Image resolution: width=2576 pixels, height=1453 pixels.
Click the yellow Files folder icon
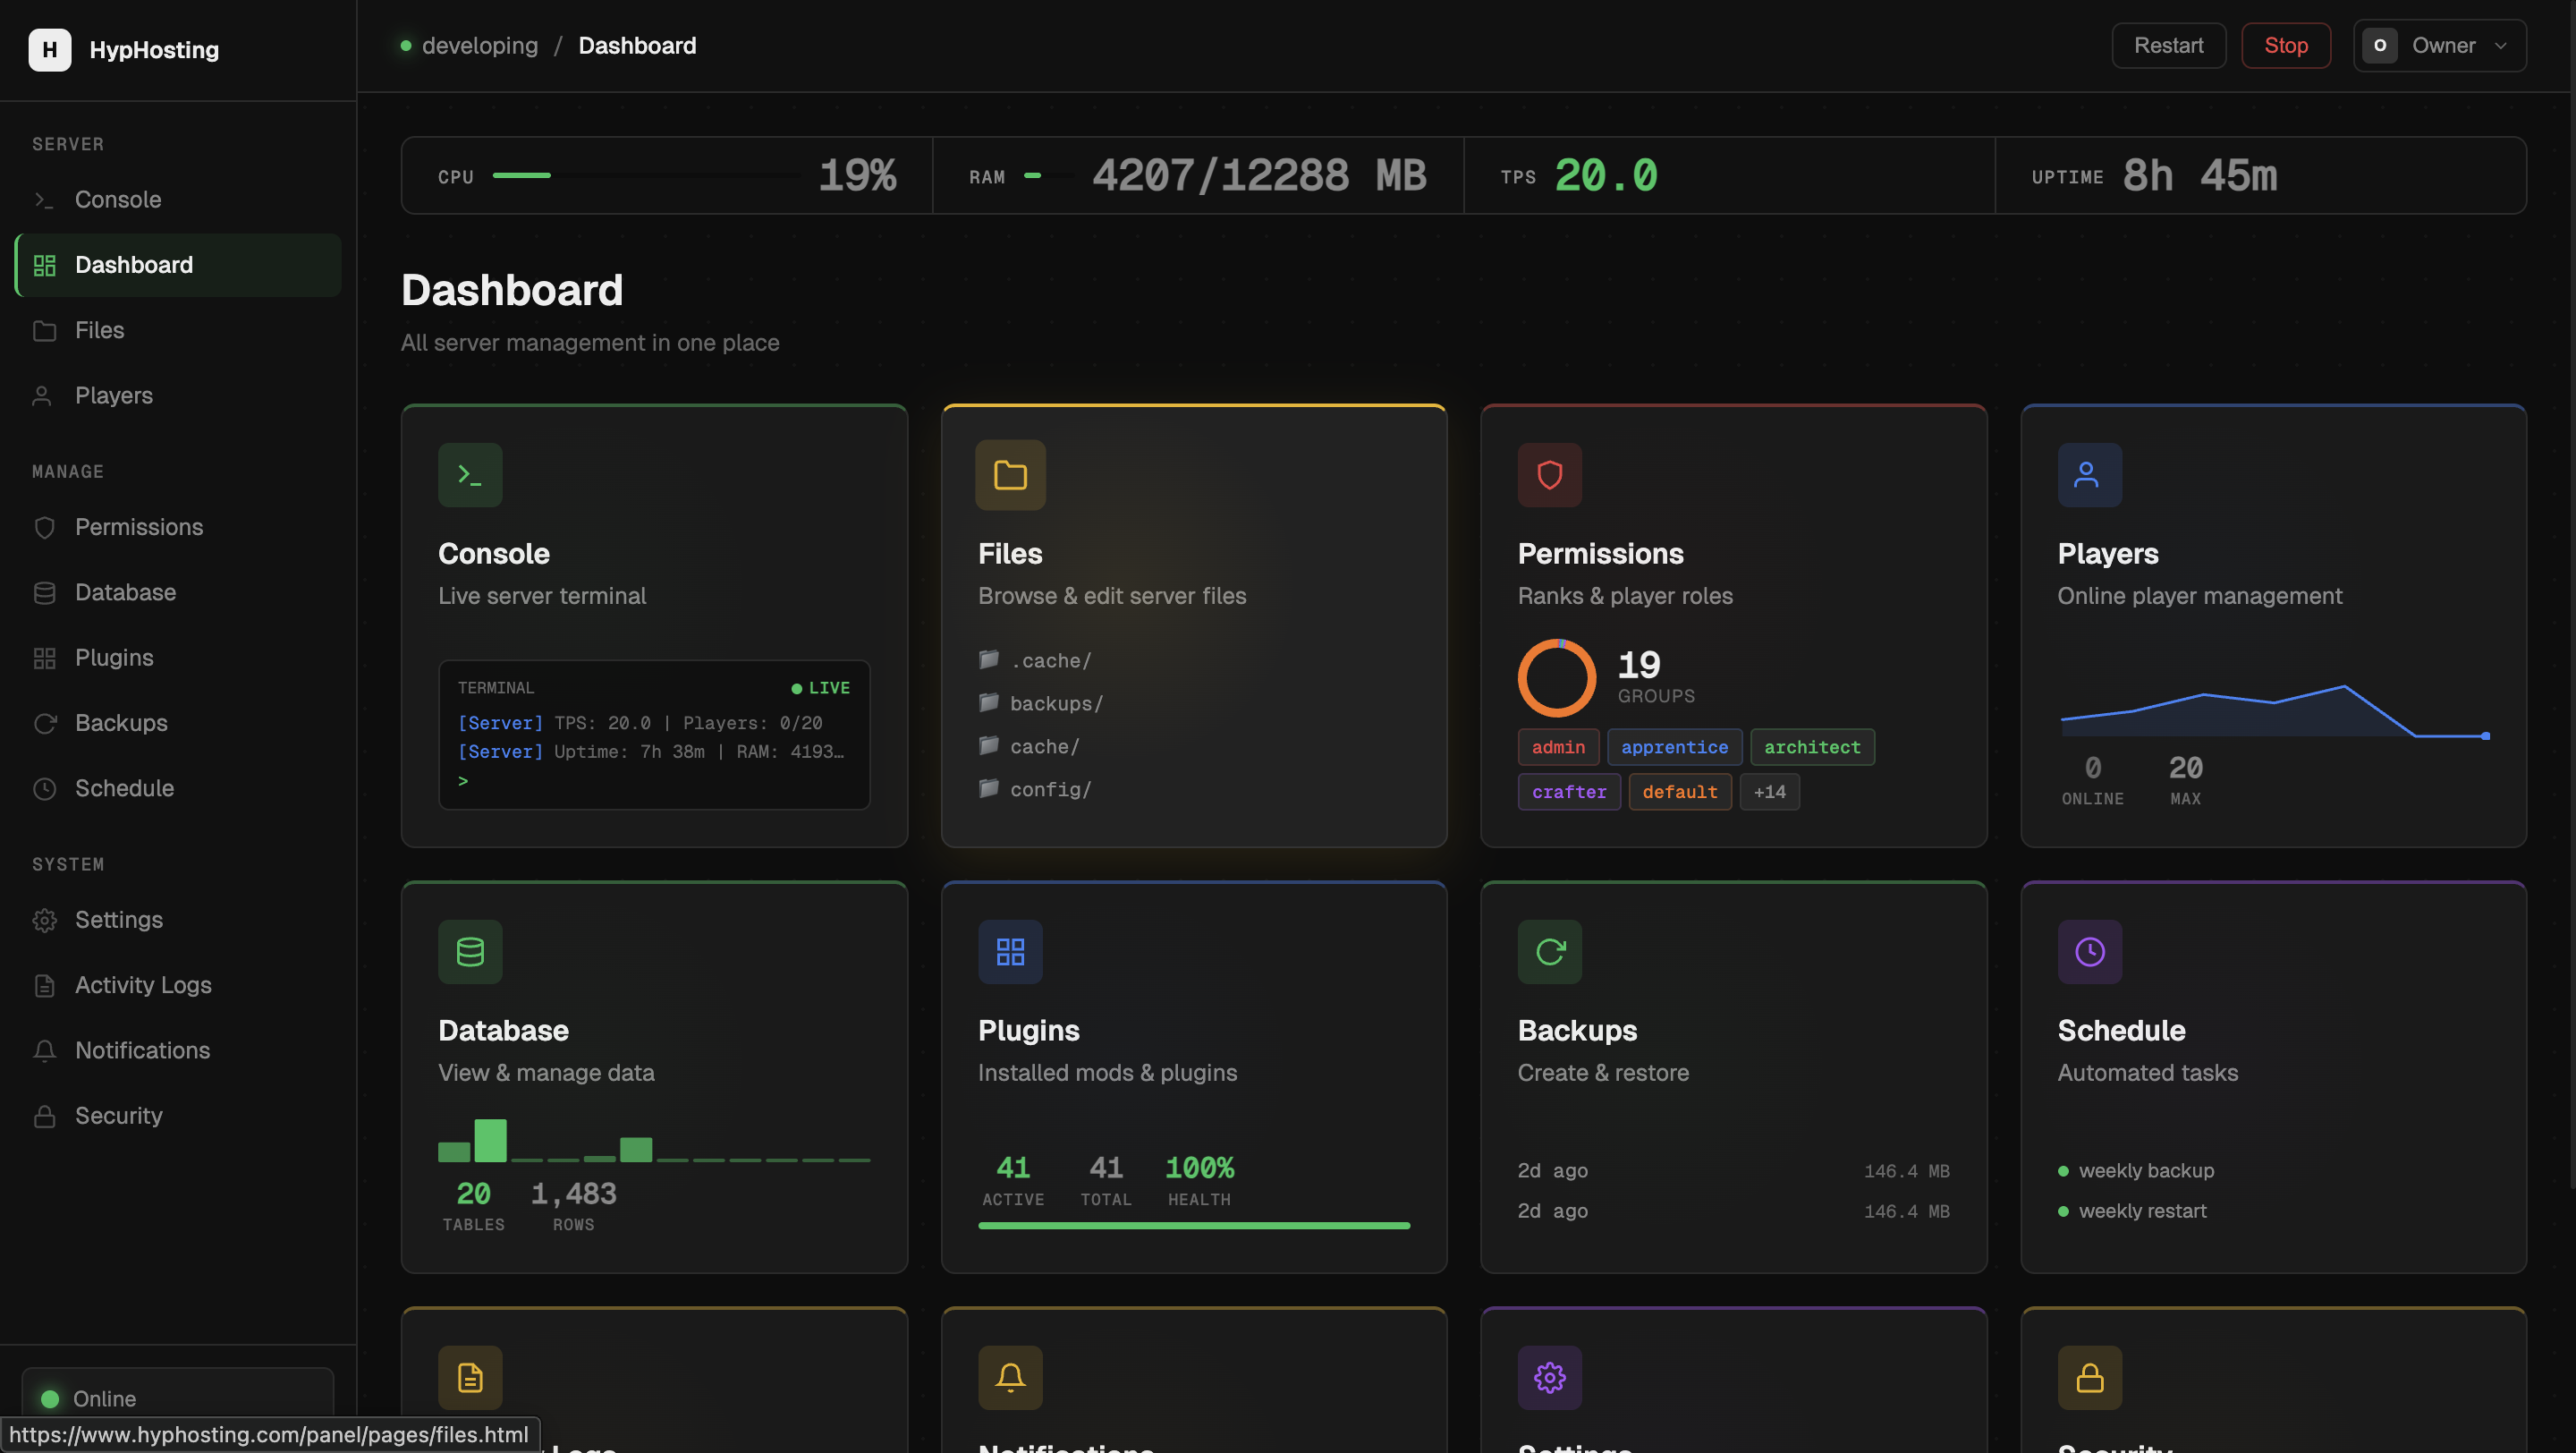point(1010,475)
